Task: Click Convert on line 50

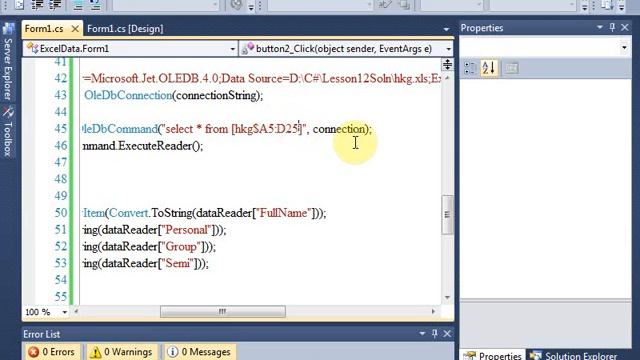Action: pyautogui.click(x=129, y=213)
